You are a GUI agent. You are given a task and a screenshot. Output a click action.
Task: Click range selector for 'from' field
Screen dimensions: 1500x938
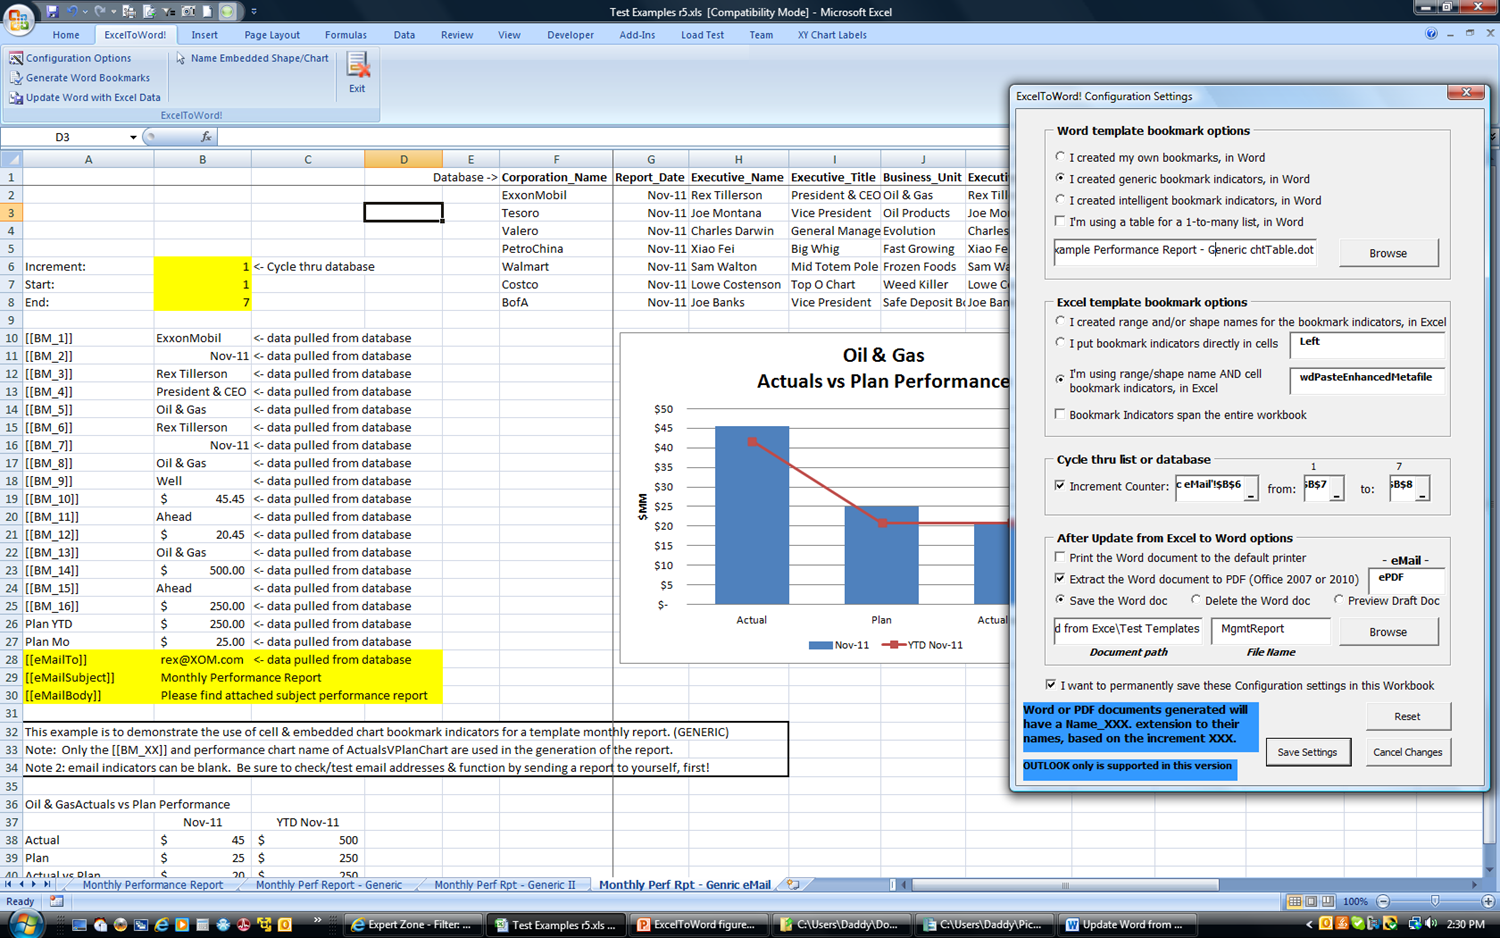[1337, 490]
